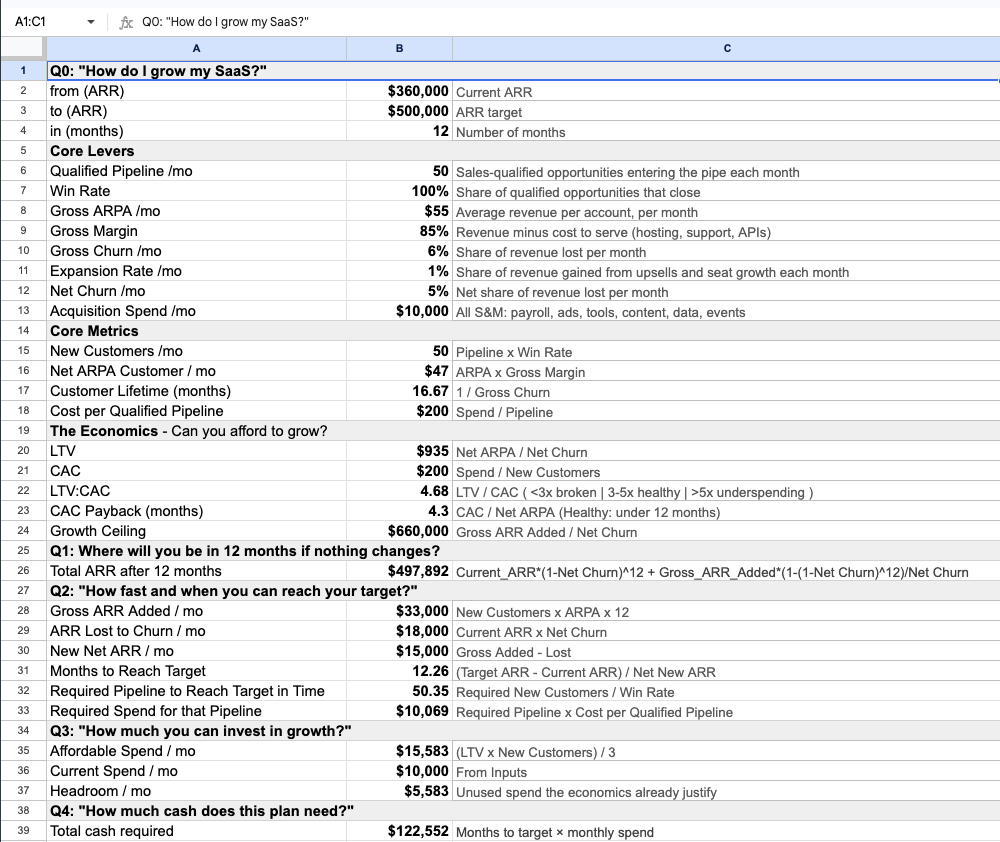1000x842 pixels.
Task: Click the 'Gross ARPA /mo' cell
Action: (x=196, y=211)
